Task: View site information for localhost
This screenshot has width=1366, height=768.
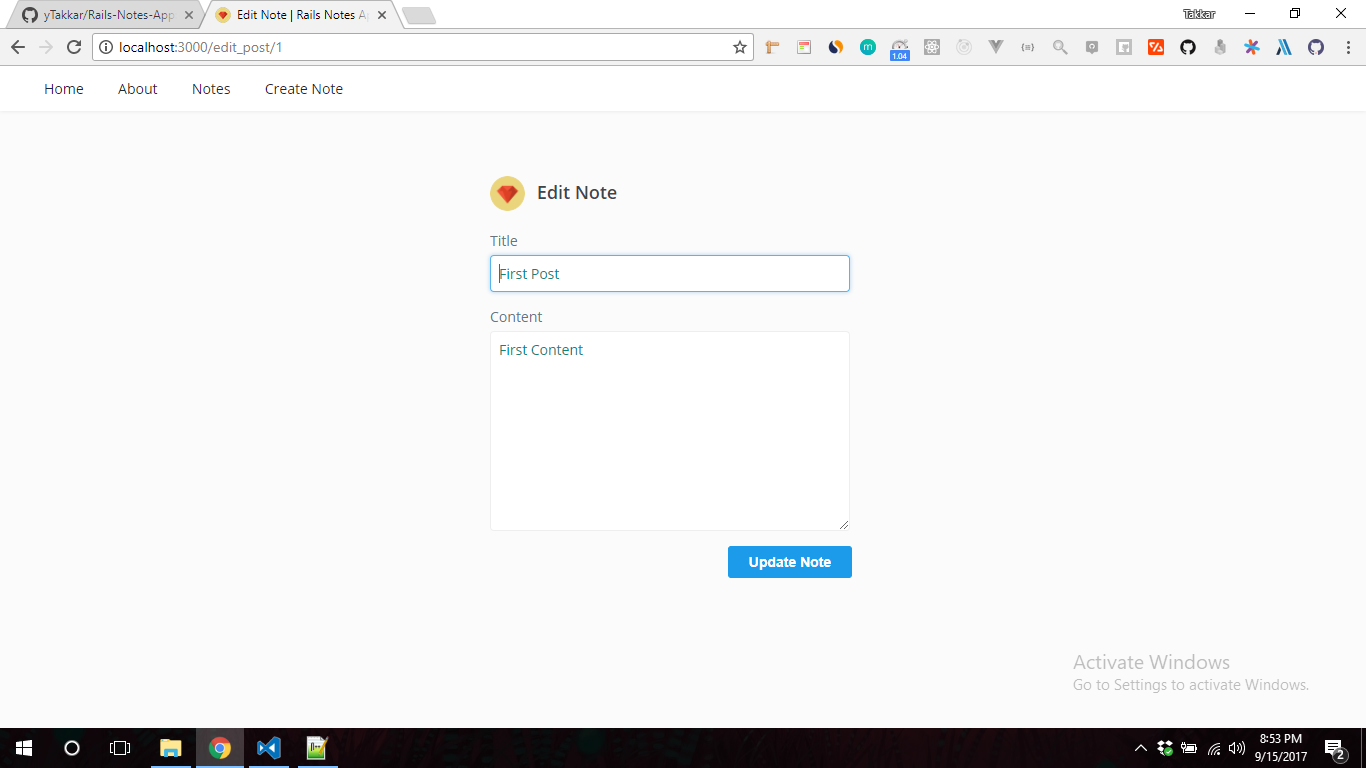Action: pos(106,47)
